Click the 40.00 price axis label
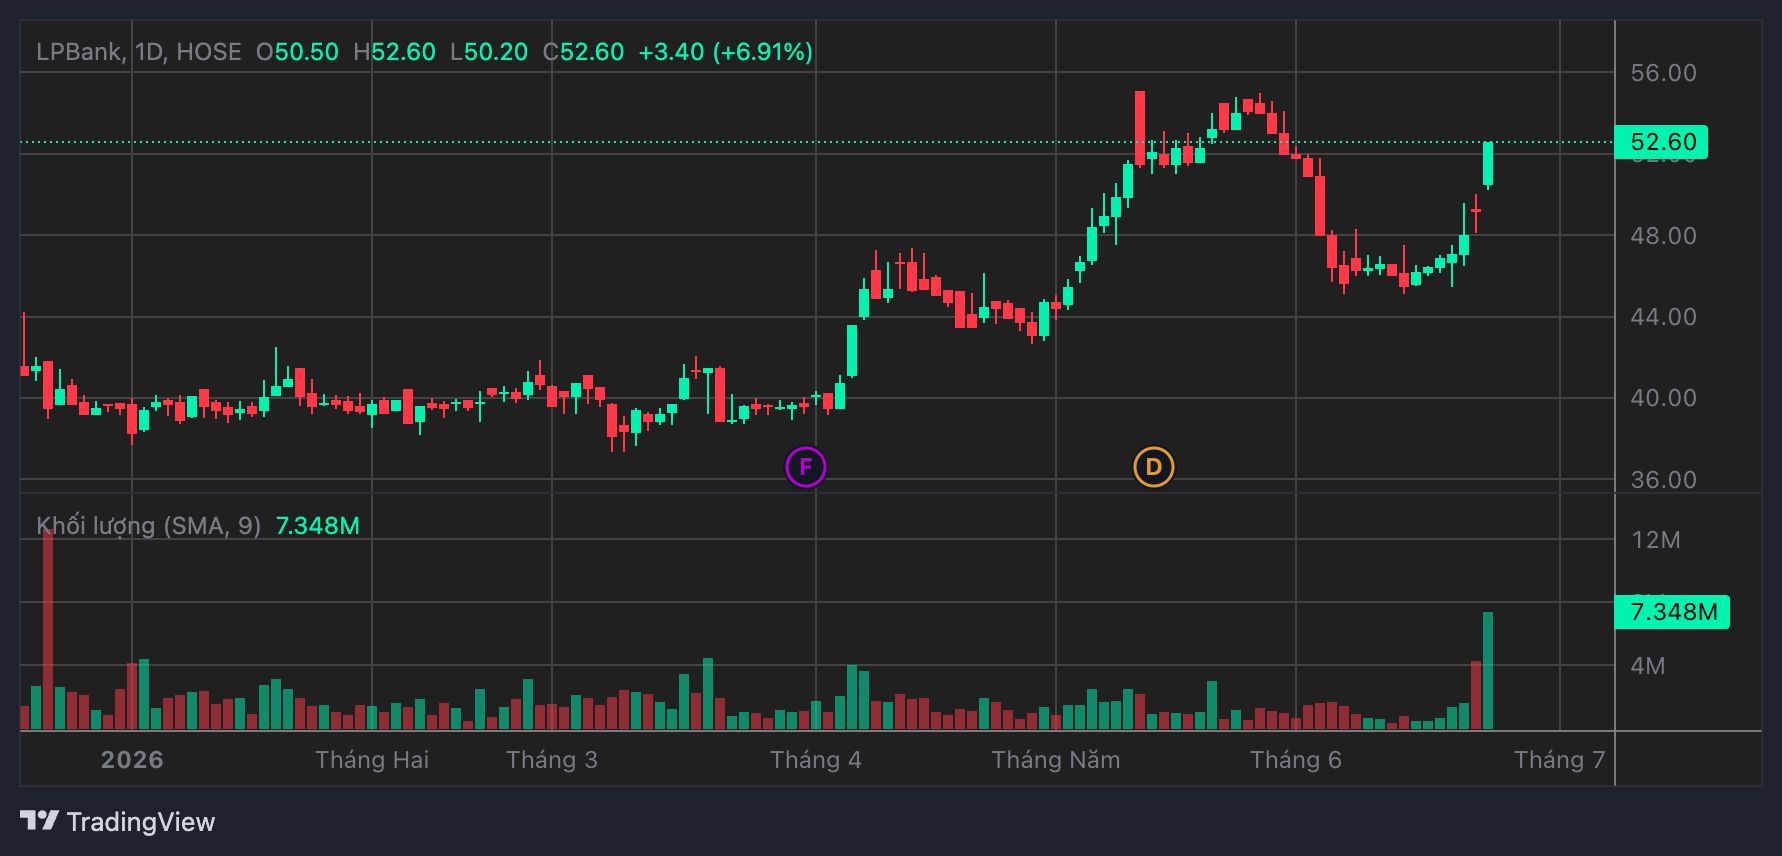Screen dimensions: 1782x856 coord(1663,398)
